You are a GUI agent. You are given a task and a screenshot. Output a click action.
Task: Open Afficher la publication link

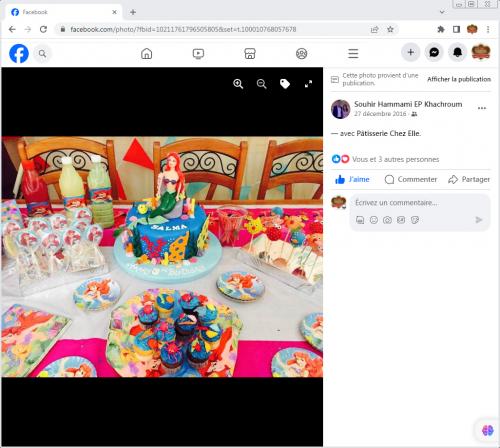pyautogui.click(x=459, y=79)
